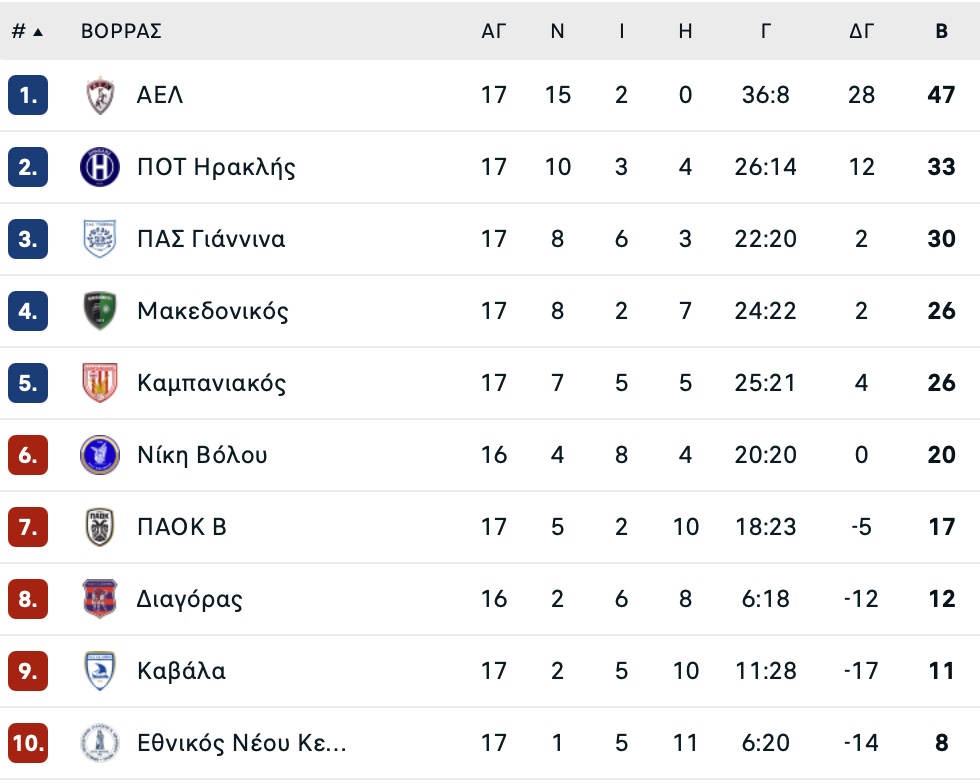980x784 pixels.
Task: Click the ΠΟΤ Ηρακλής club logo
Action: pyautogui.click(x=100, y=167)
